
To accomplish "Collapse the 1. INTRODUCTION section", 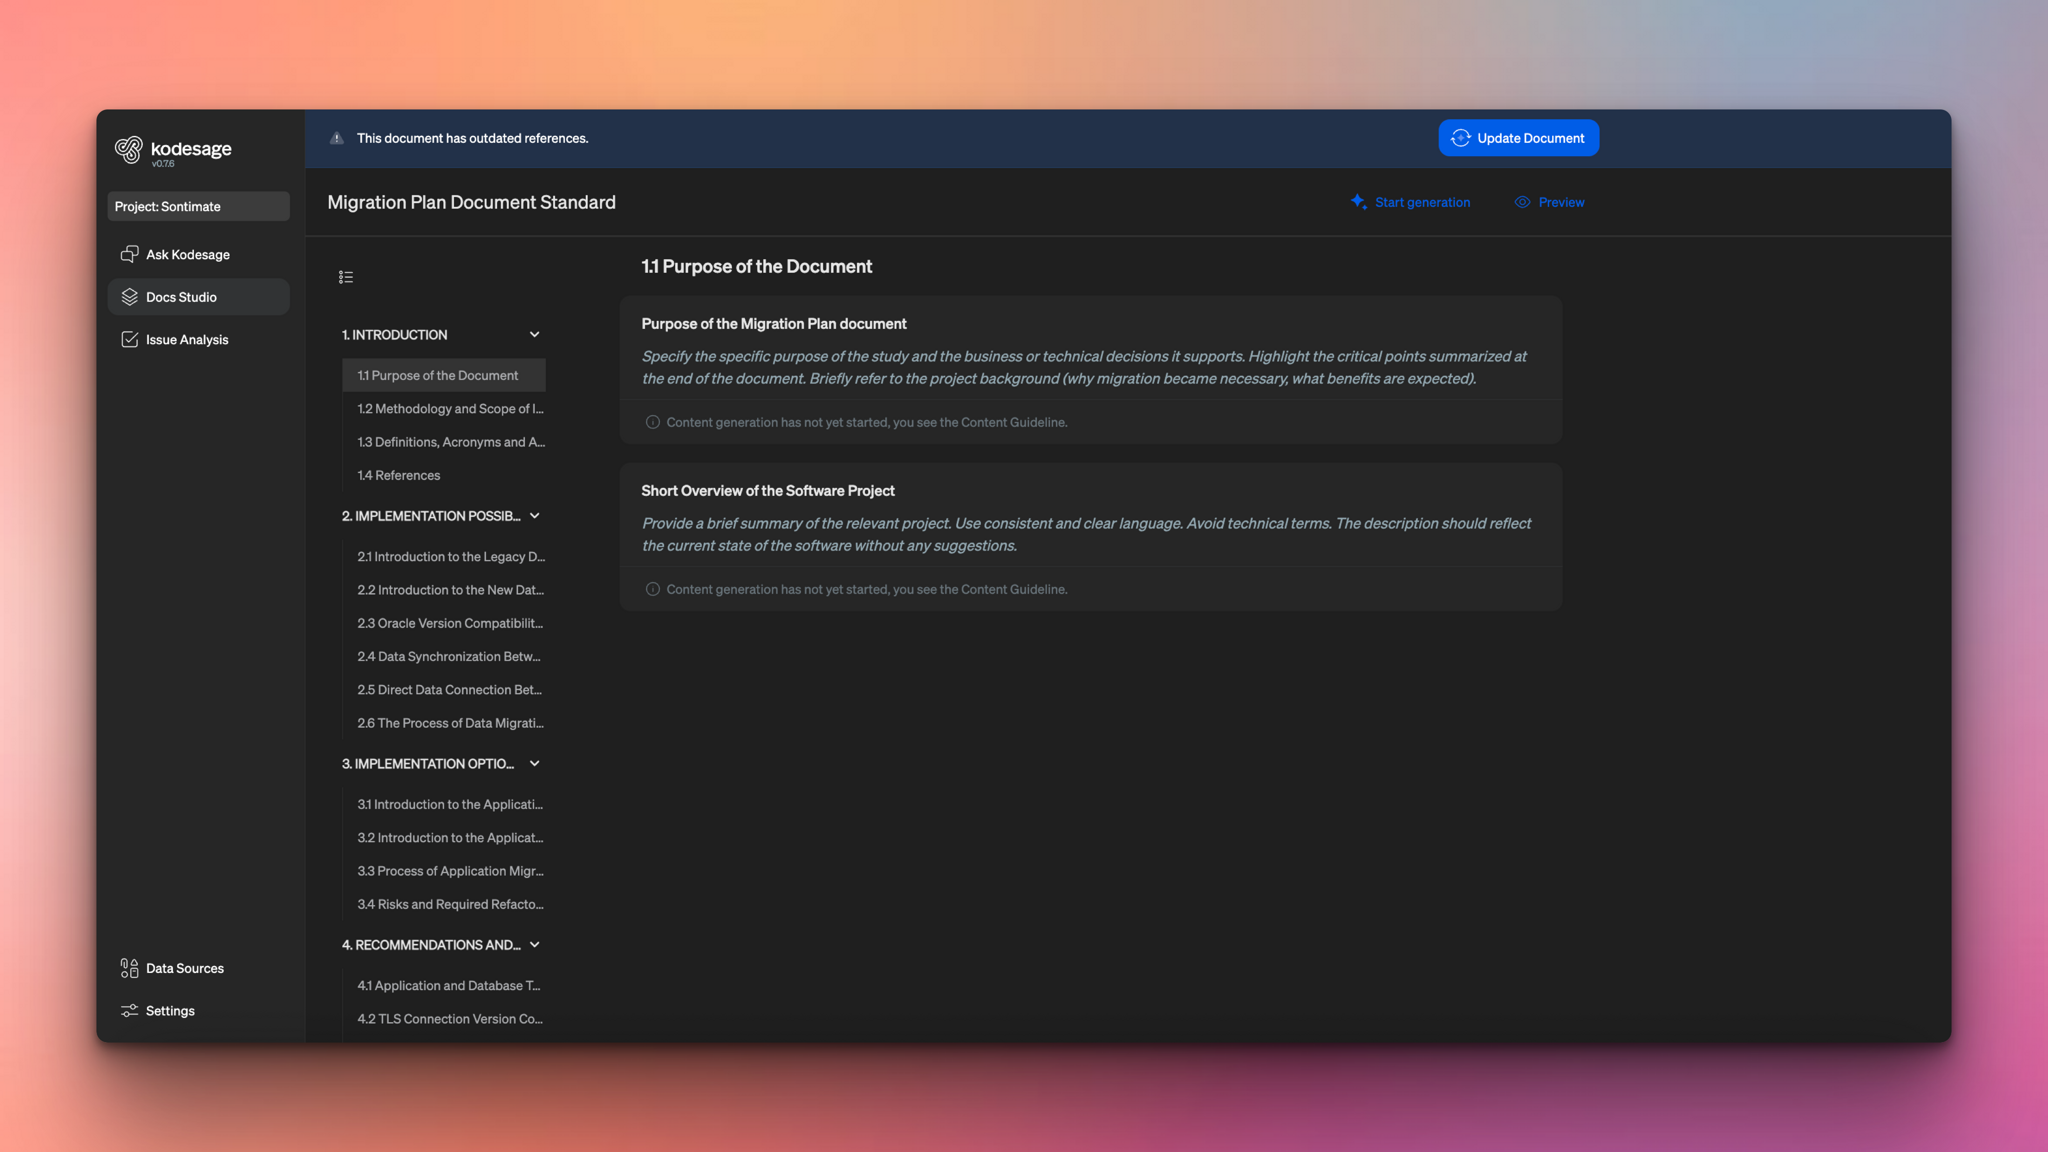I will [535, 335].
